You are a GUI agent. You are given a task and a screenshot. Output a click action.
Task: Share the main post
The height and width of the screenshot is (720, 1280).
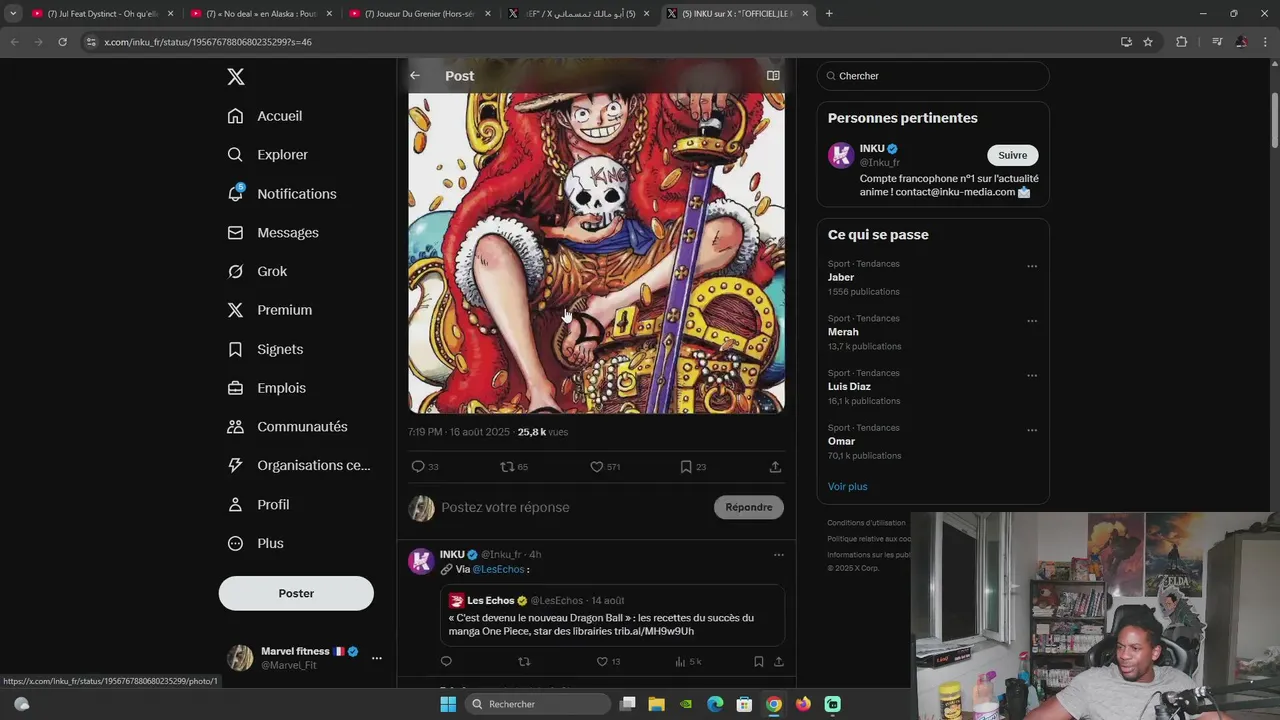(x=775, y=467)
